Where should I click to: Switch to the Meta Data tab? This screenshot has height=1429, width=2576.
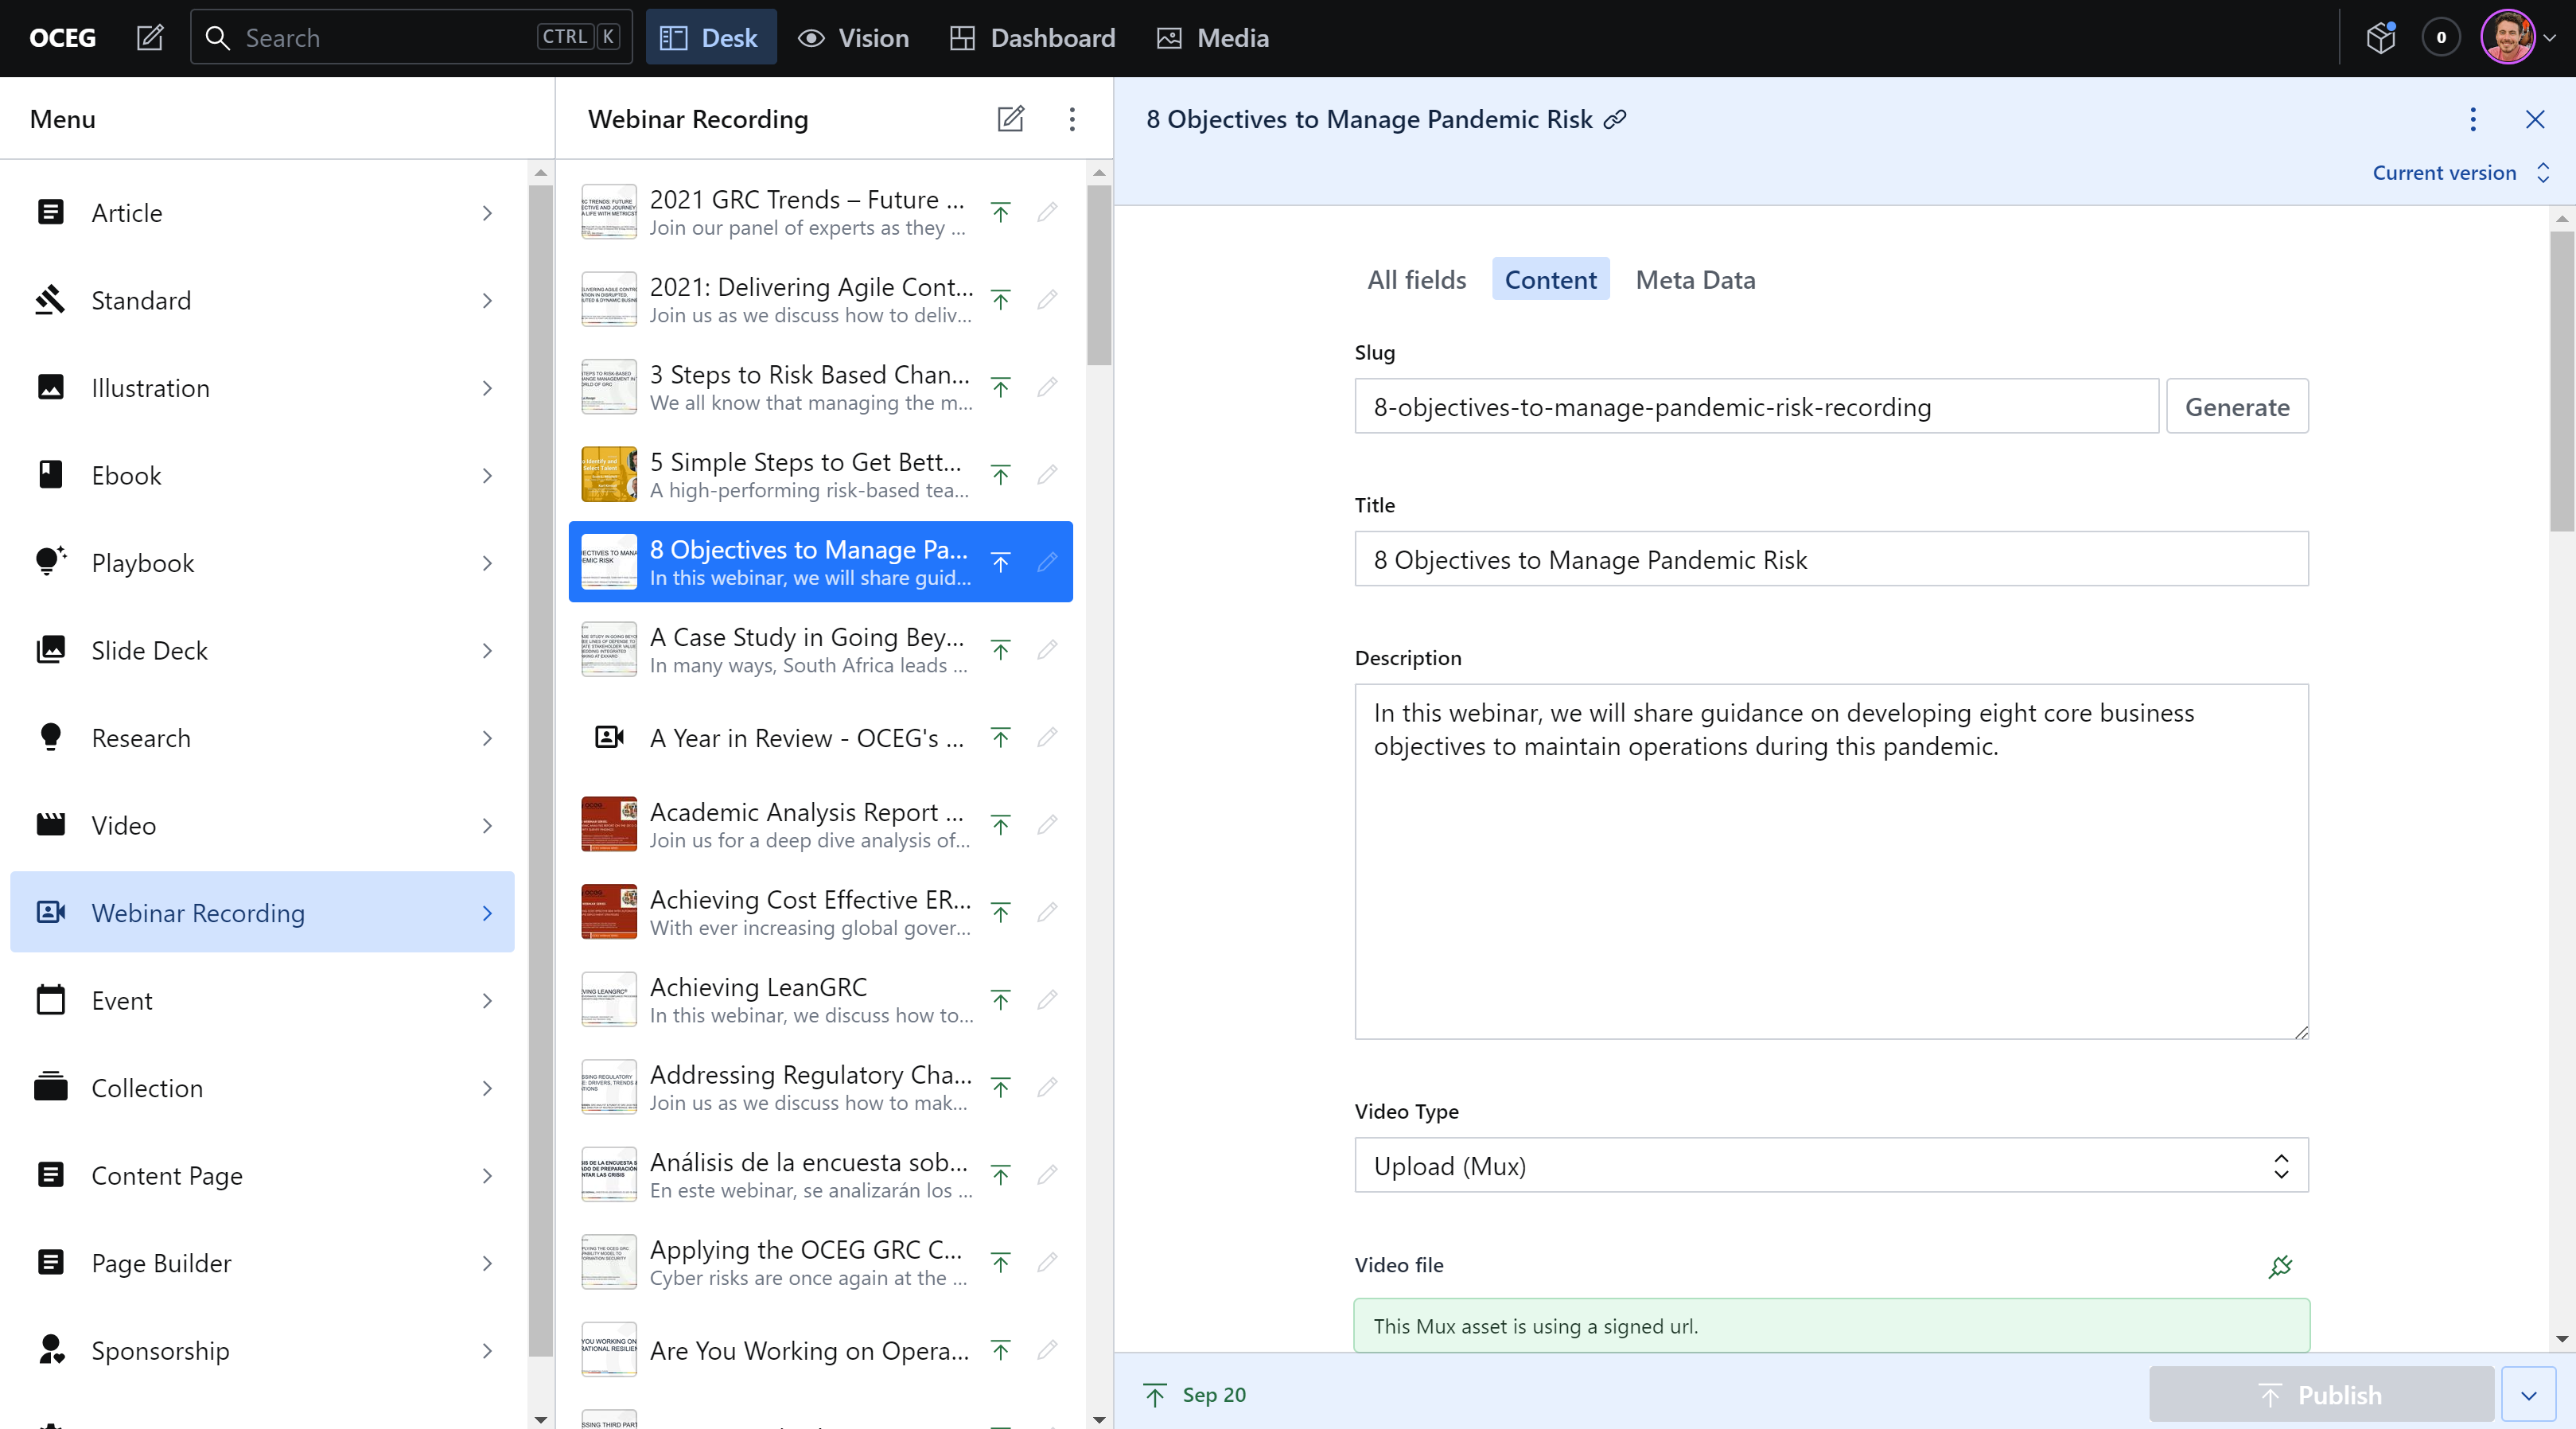tap(1695, 280)
